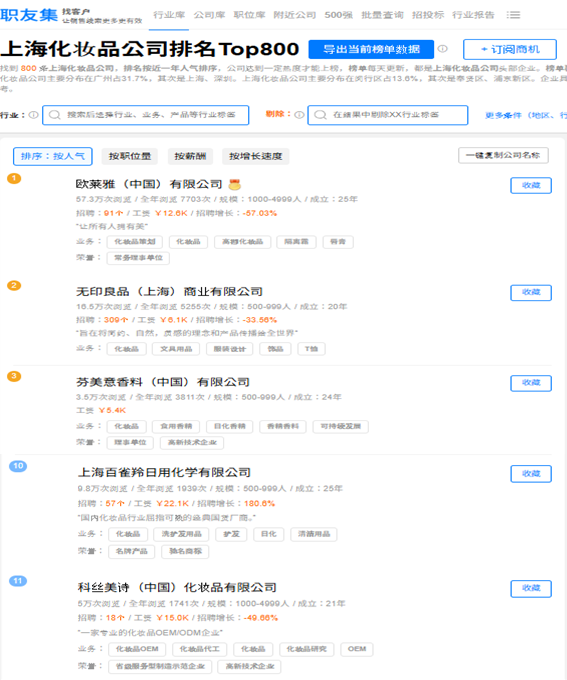
Task: Open the 批量查询 navigation item
Action: (x=382, y=15)
